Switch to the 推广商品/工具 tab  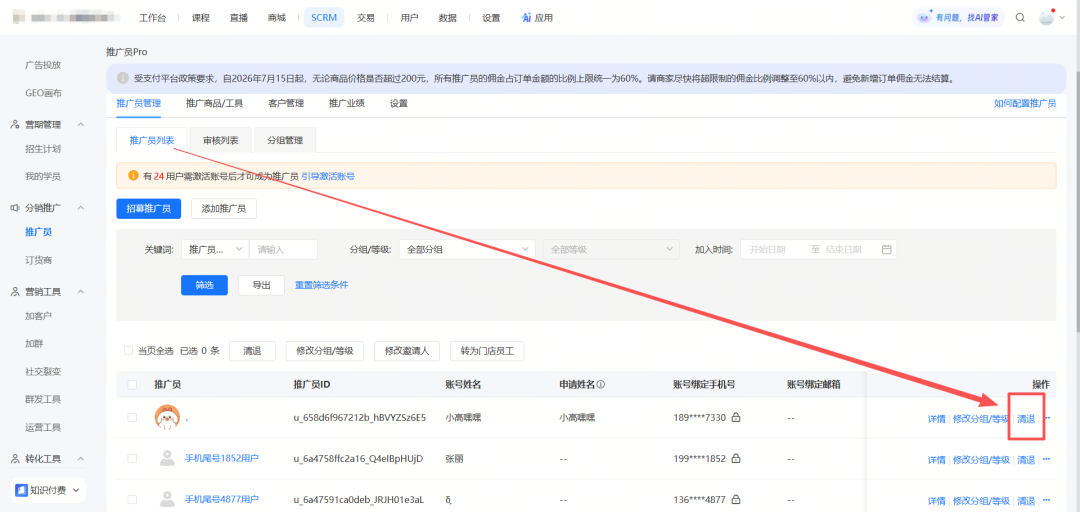tap(214, 103)
